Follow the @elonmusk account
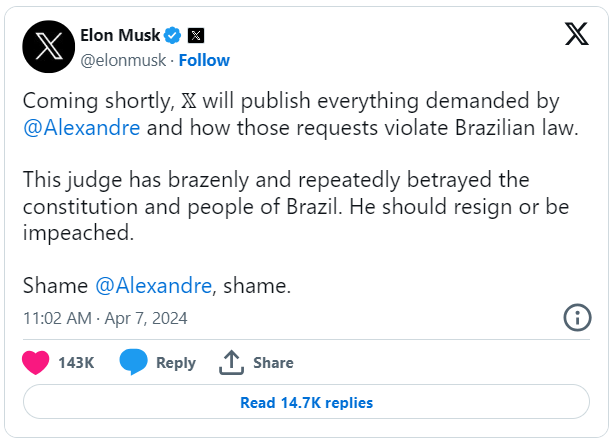This screenshot has height=442, width=615. click(x=204, y=60)
